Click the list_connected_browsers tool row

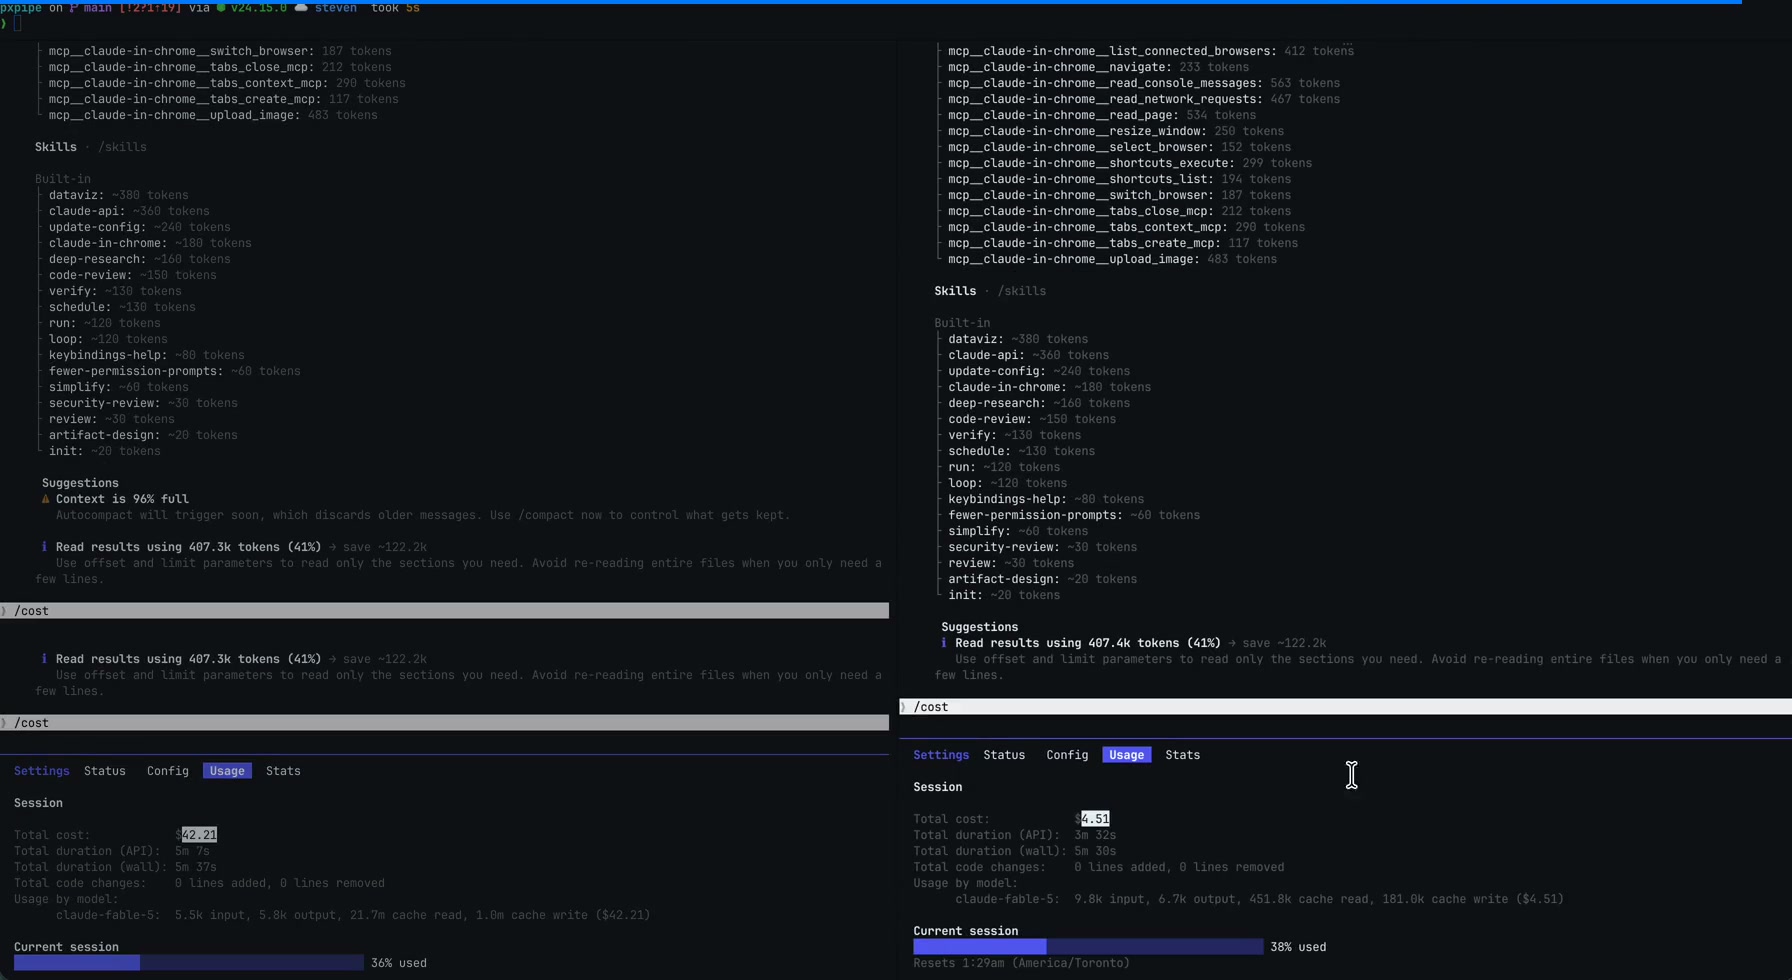(1151, 51)
